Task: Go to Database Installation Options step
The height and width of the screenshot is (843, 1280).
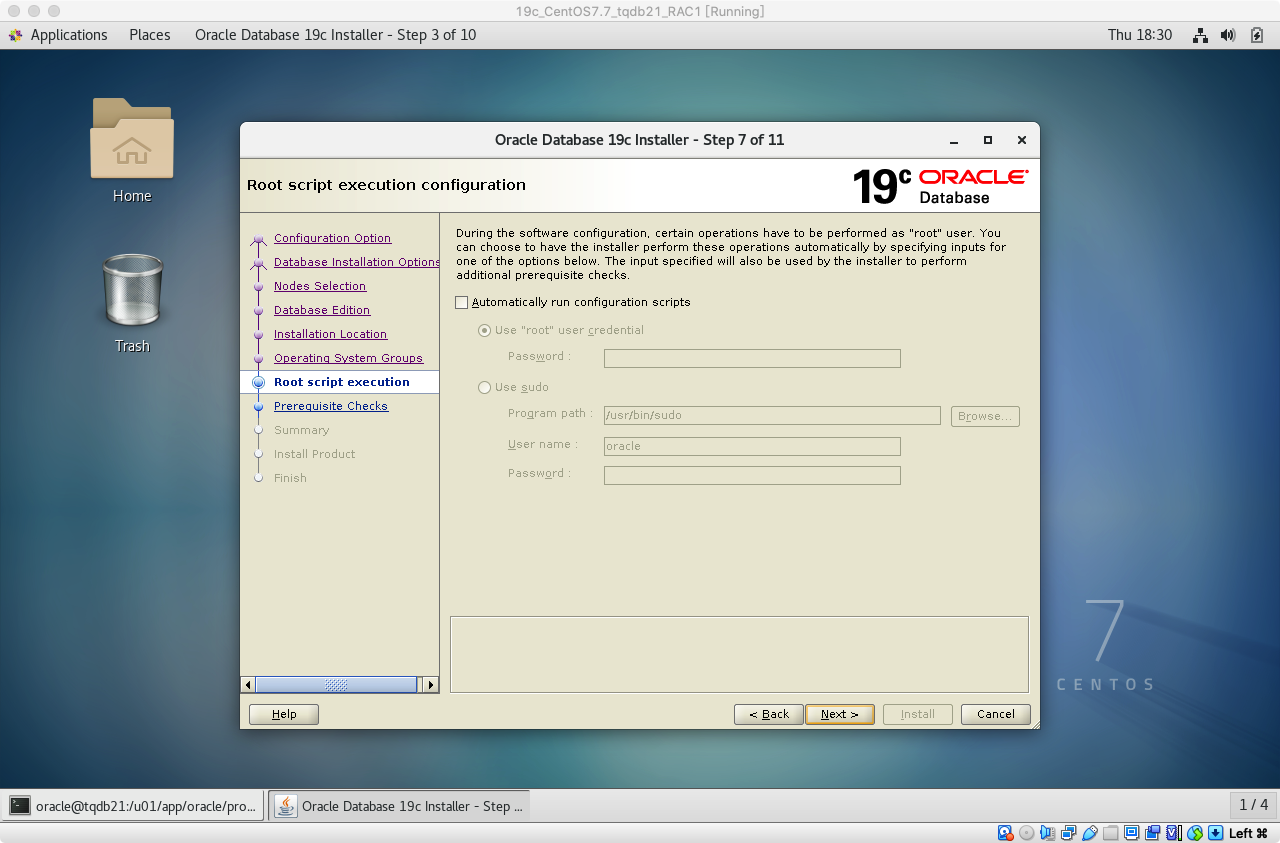Action: click(x=356, y=262)
